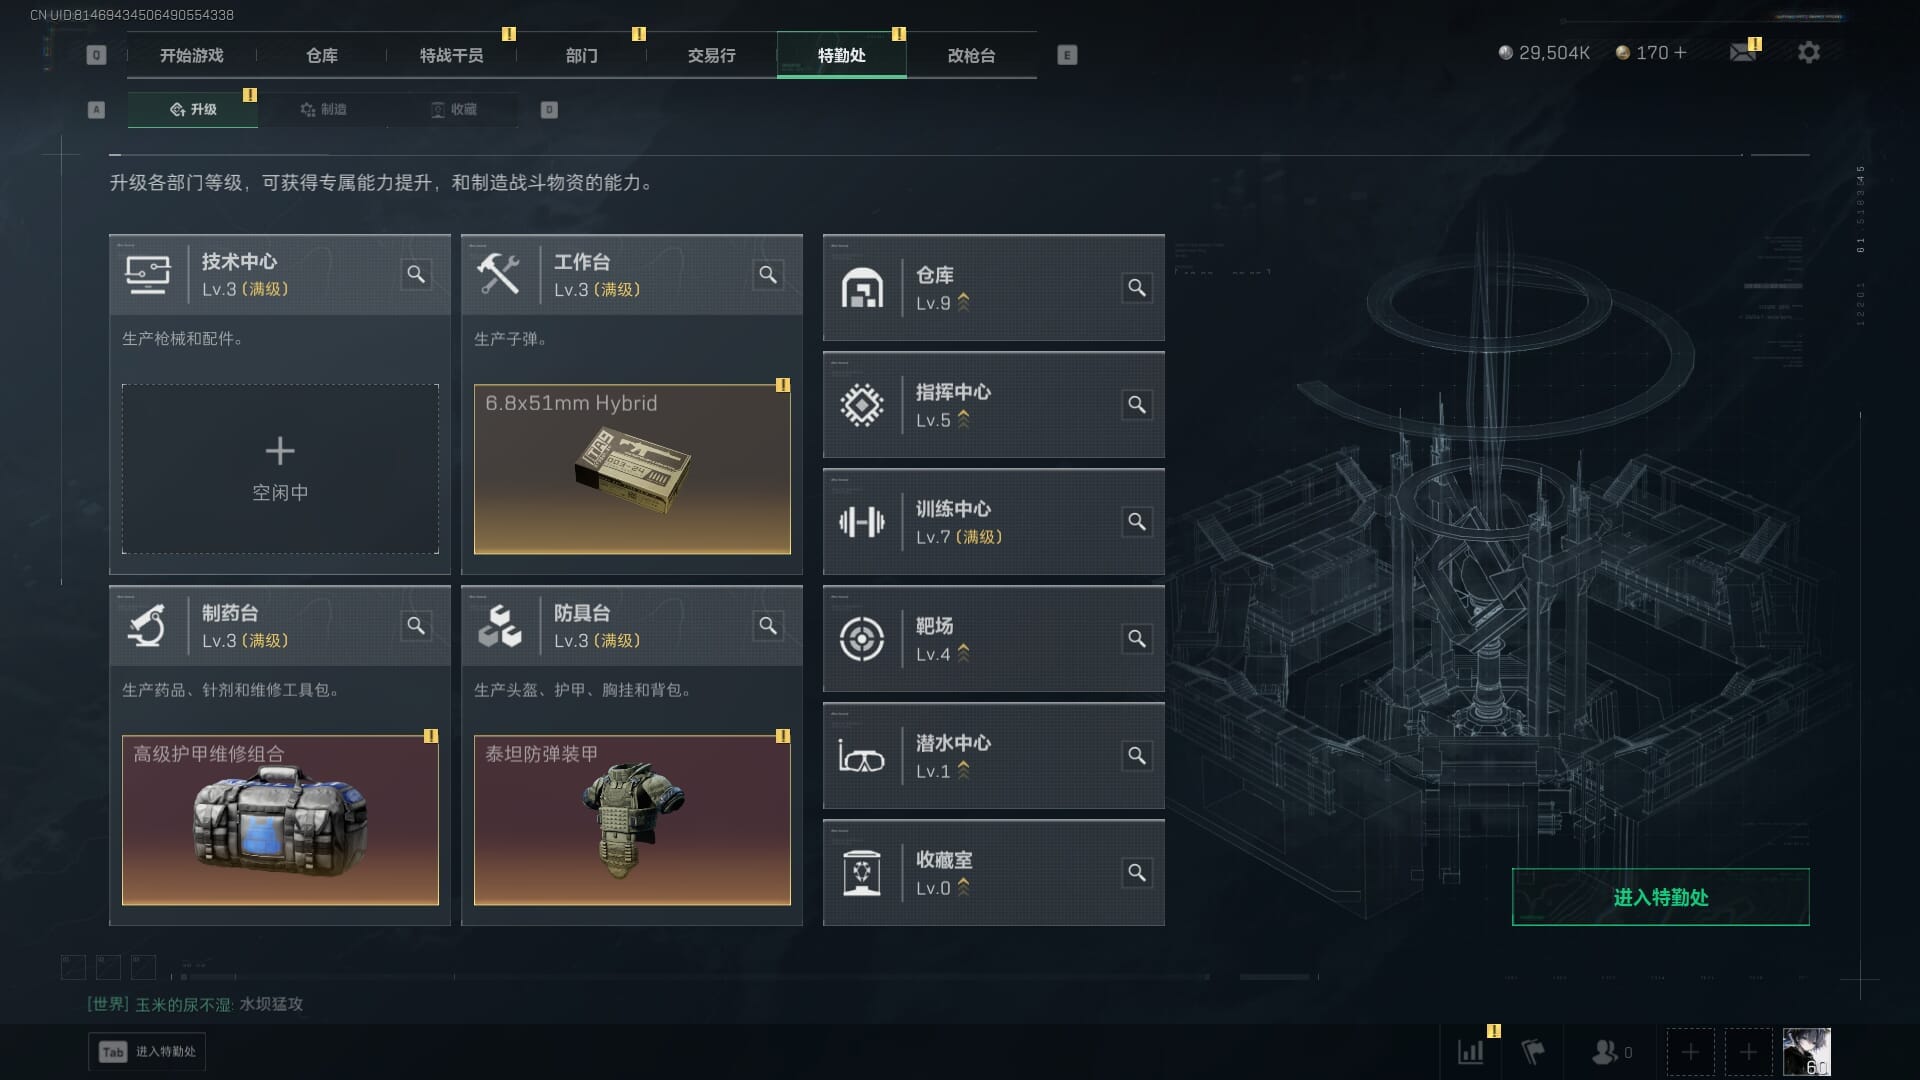Click the 潜水中心 goggles icon

[861, 757]
